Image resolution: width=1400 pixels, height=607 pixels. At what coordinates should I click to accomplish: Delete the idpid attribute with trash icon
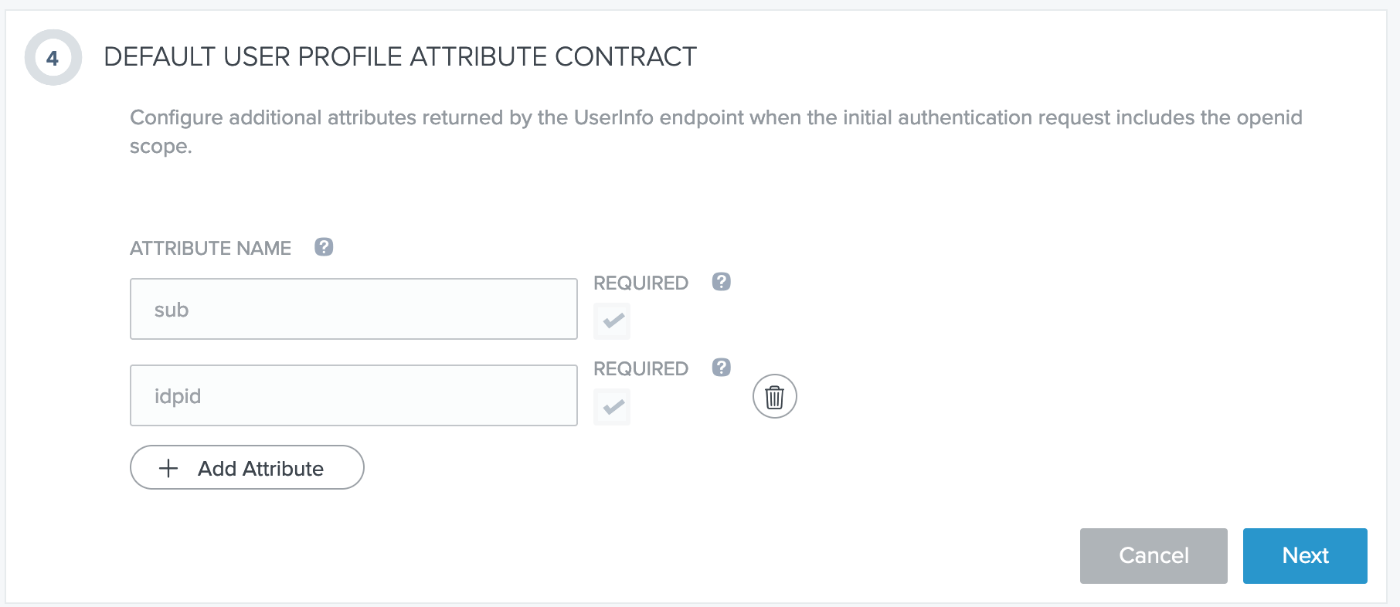(775, 397)
